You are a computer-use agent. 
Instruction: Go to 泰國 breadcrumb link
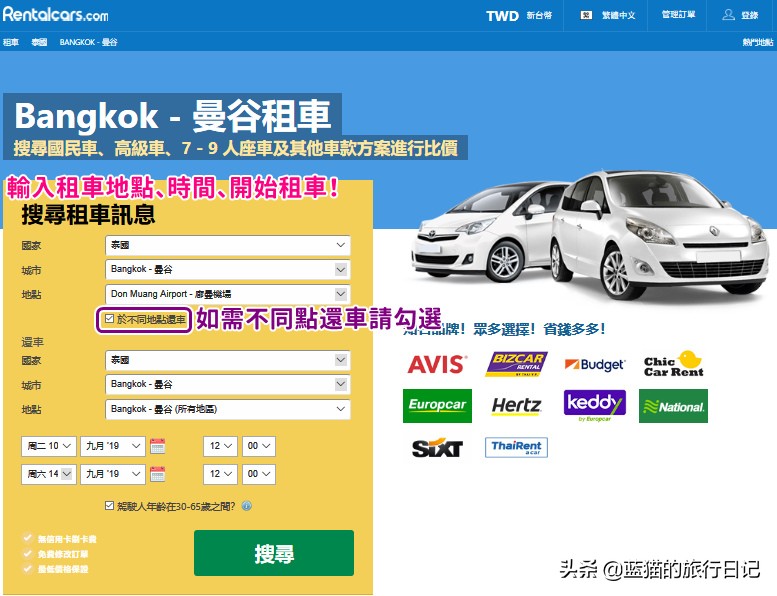[39, 42]
